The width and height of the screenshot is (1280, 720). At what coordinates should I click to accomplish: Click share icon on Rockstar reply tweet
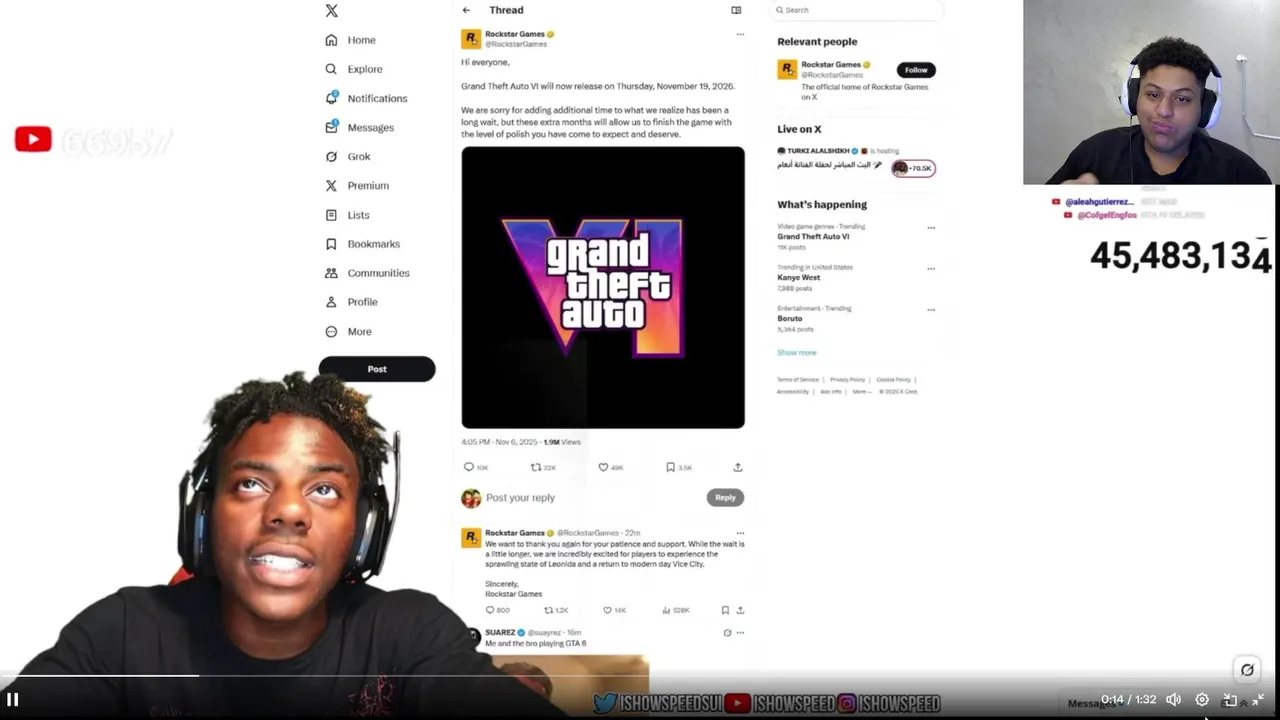(740, 610)
